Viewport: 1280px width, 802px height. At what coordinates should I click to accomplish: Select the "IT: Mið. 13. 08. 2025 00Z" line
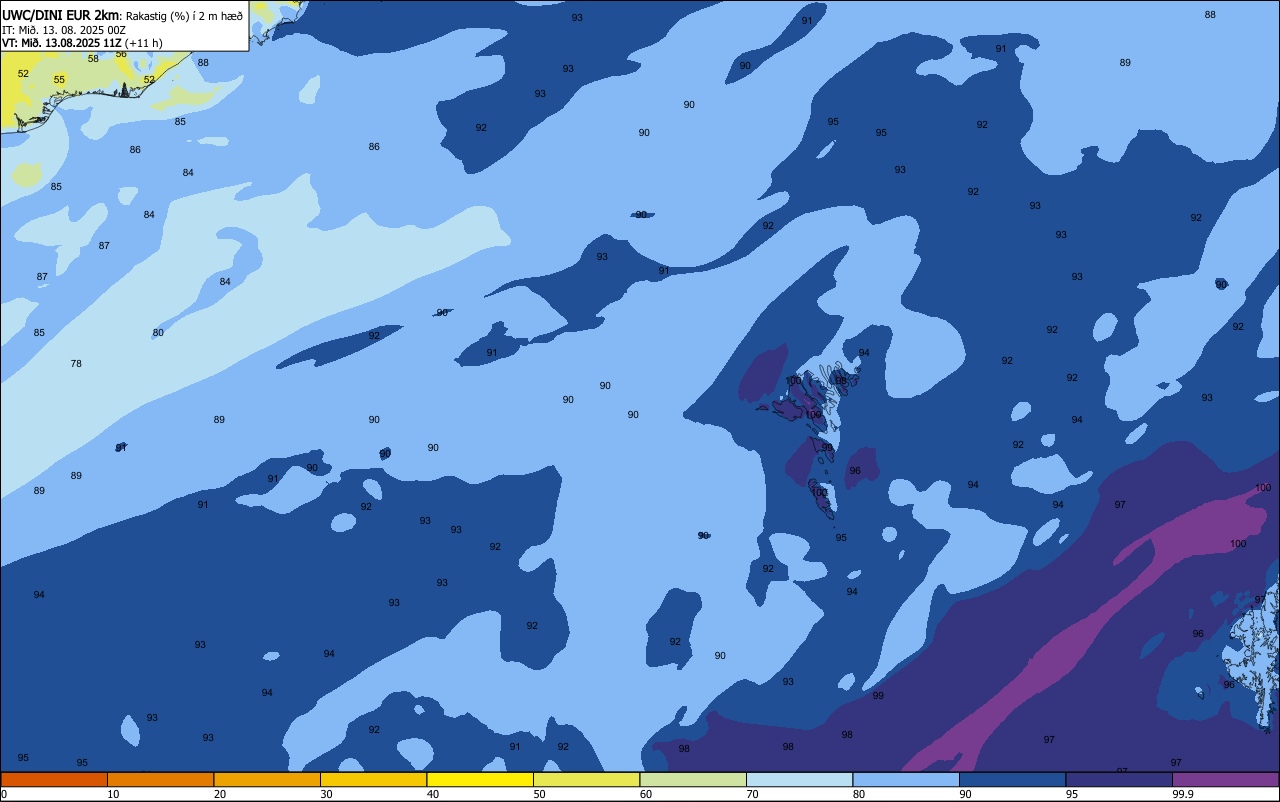(64, 29)
